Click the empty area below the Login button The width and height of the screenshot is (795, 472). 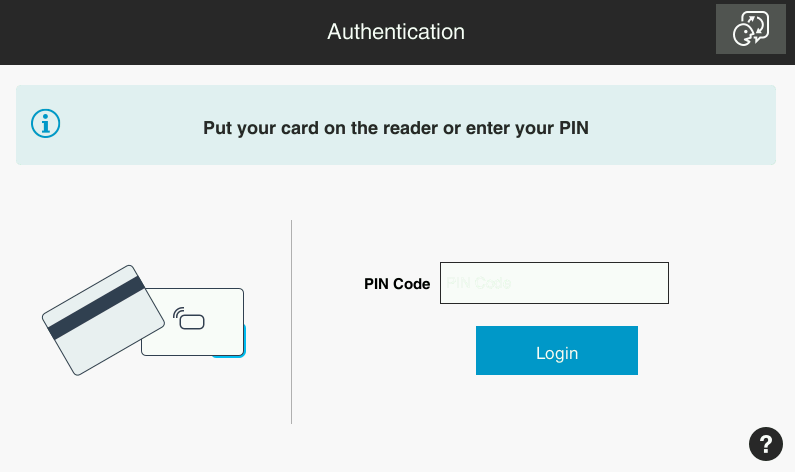pyautogui.click(x=556, y=420)
